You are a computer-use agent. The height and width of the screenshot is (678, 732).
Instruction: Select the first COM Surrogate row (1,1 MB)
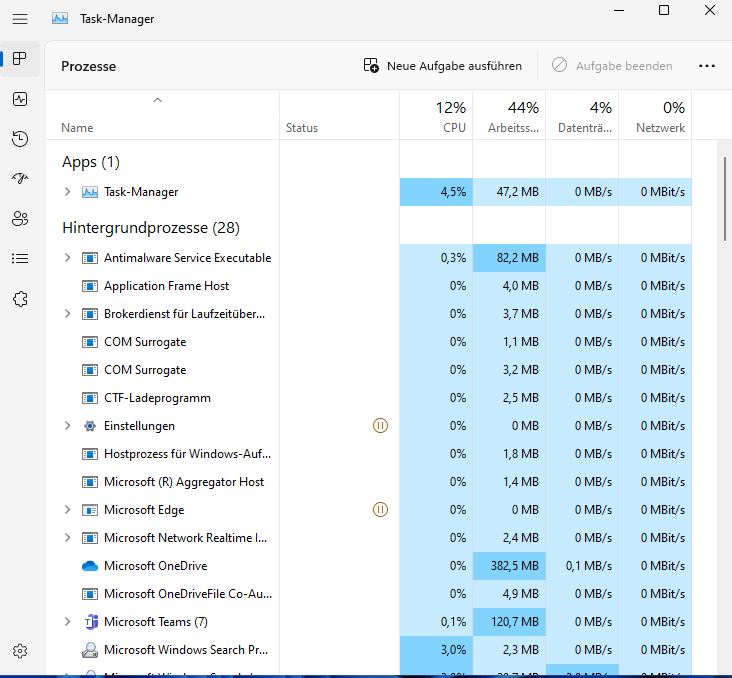pos(369,342)
